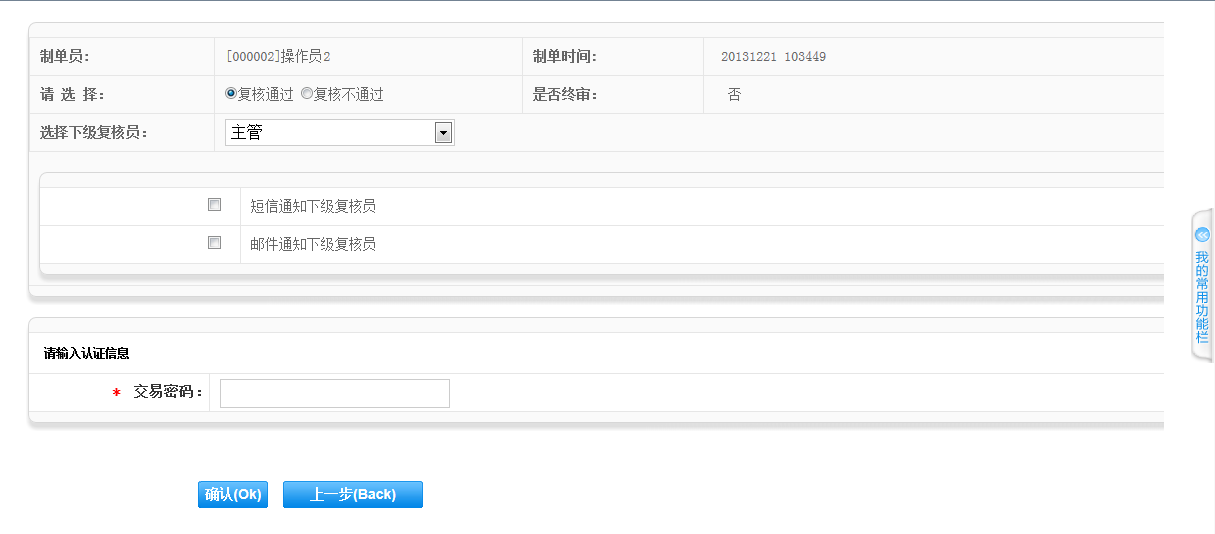Click the 制单员 field label
The image size is (1215, 534).
pyautogui.click(x=65, y=57)
